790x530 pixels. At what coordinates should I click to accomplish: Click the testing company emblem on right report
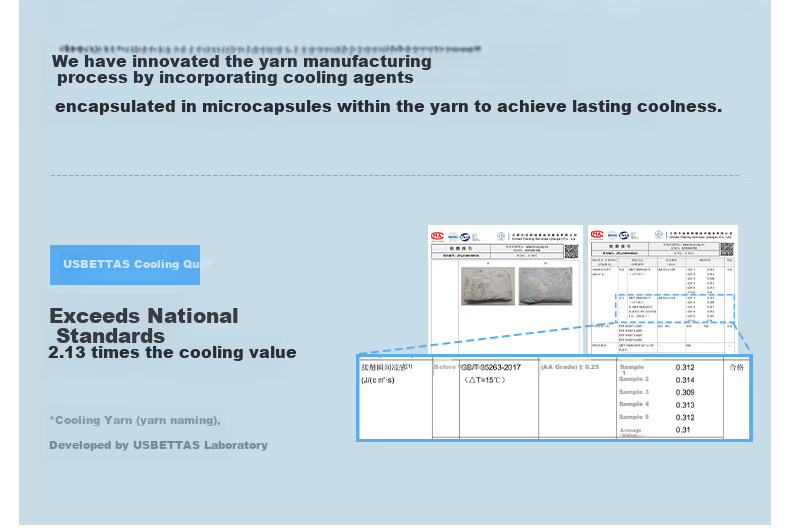(659, 234)
